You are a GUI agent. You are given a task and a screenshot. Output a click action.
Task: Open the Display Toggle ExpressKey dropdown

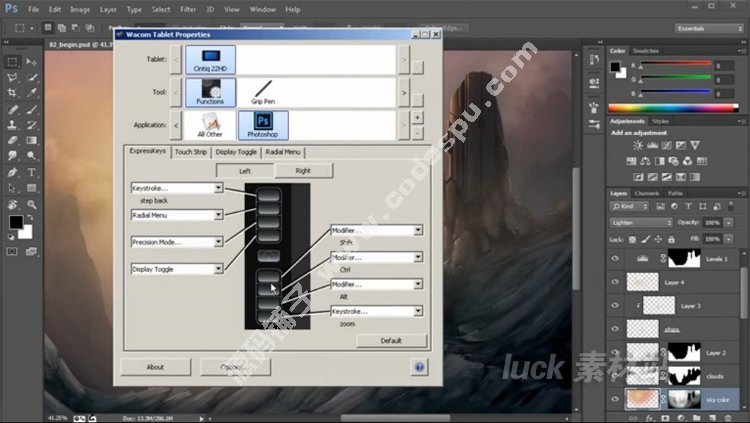(x=218, y=269)
